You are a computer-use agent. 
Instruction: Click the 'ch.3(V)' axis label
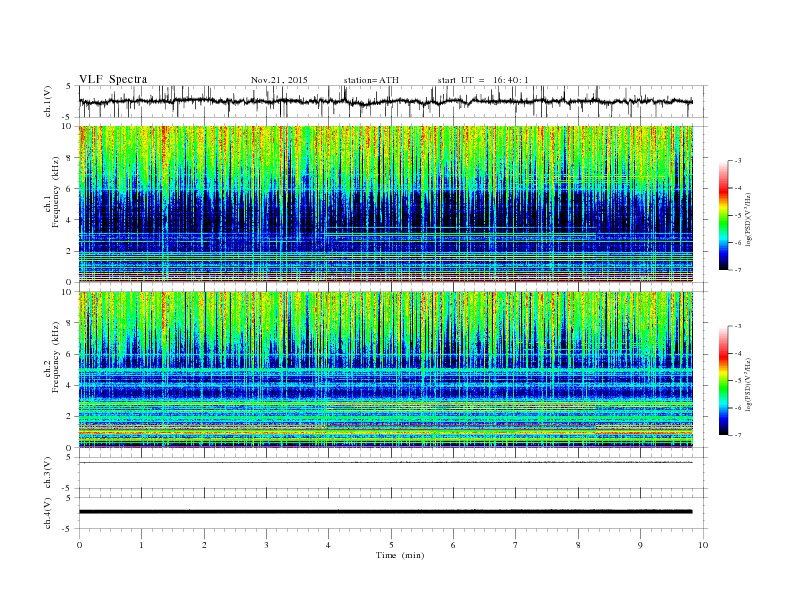point(48,473)
